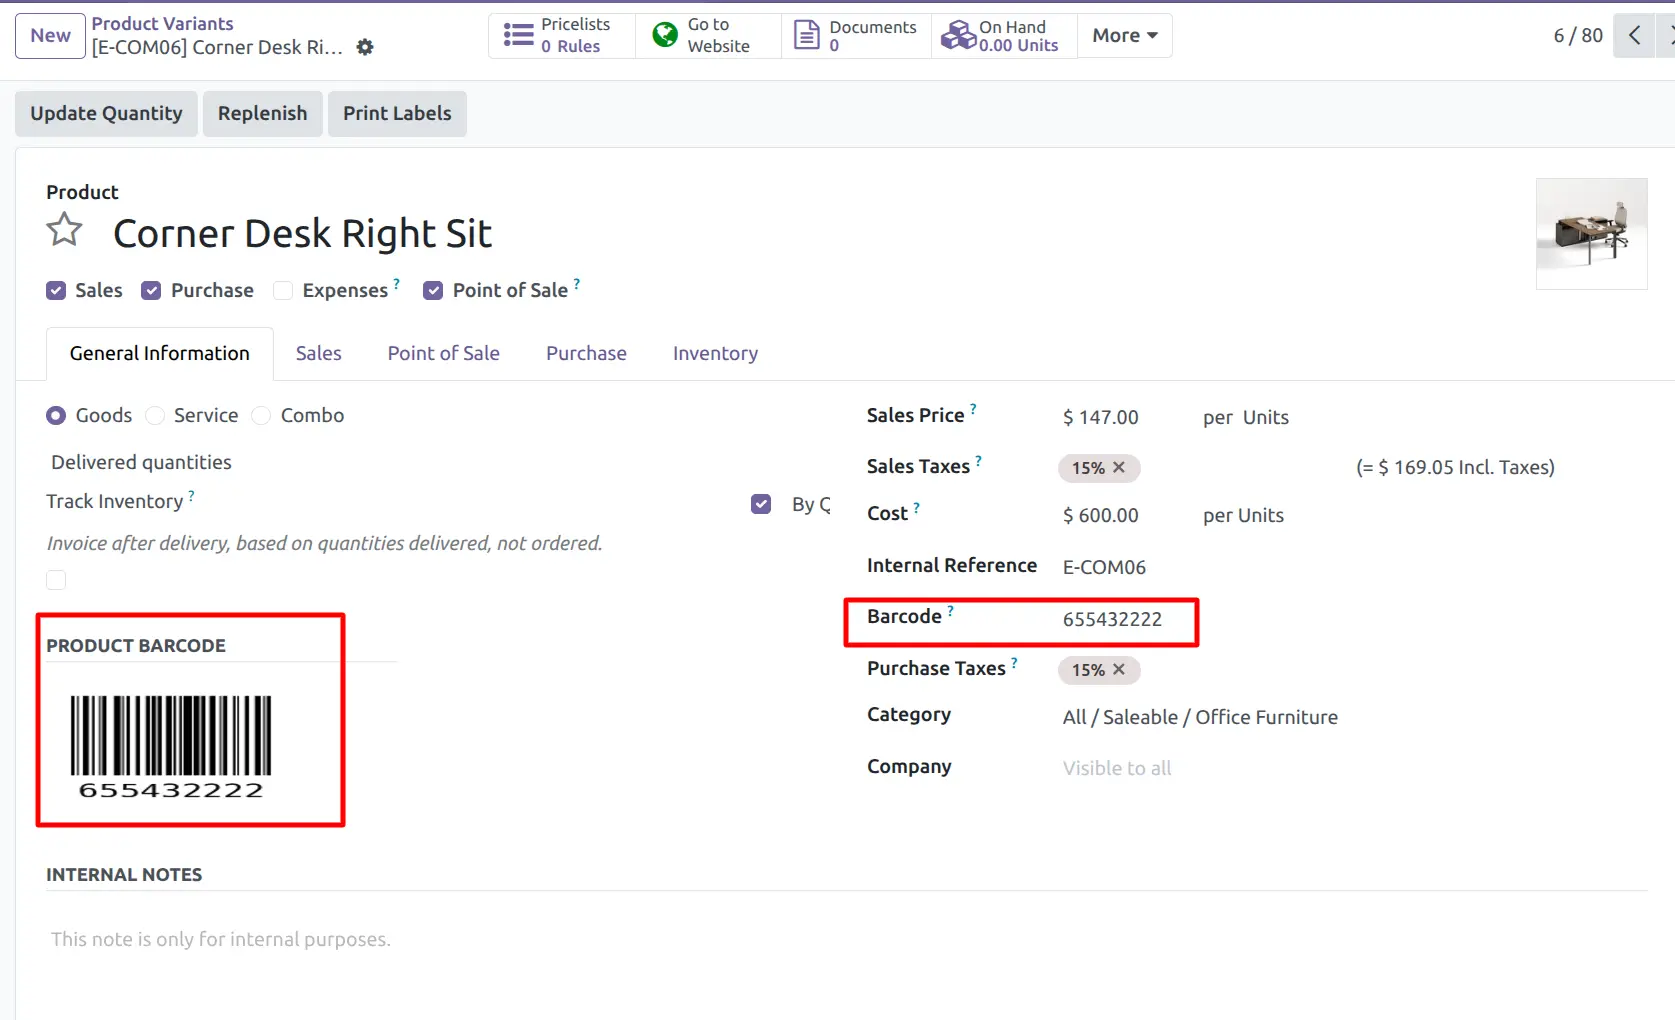
Task: Open the Sales Price unit dropdown
Action: (1266, 417)
